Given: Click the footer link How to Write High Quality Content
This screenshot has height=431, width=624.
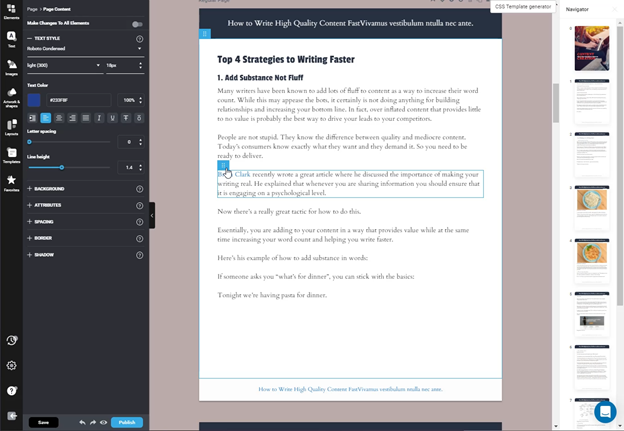Looking at the screenshot, I should [x=350, y=389].
